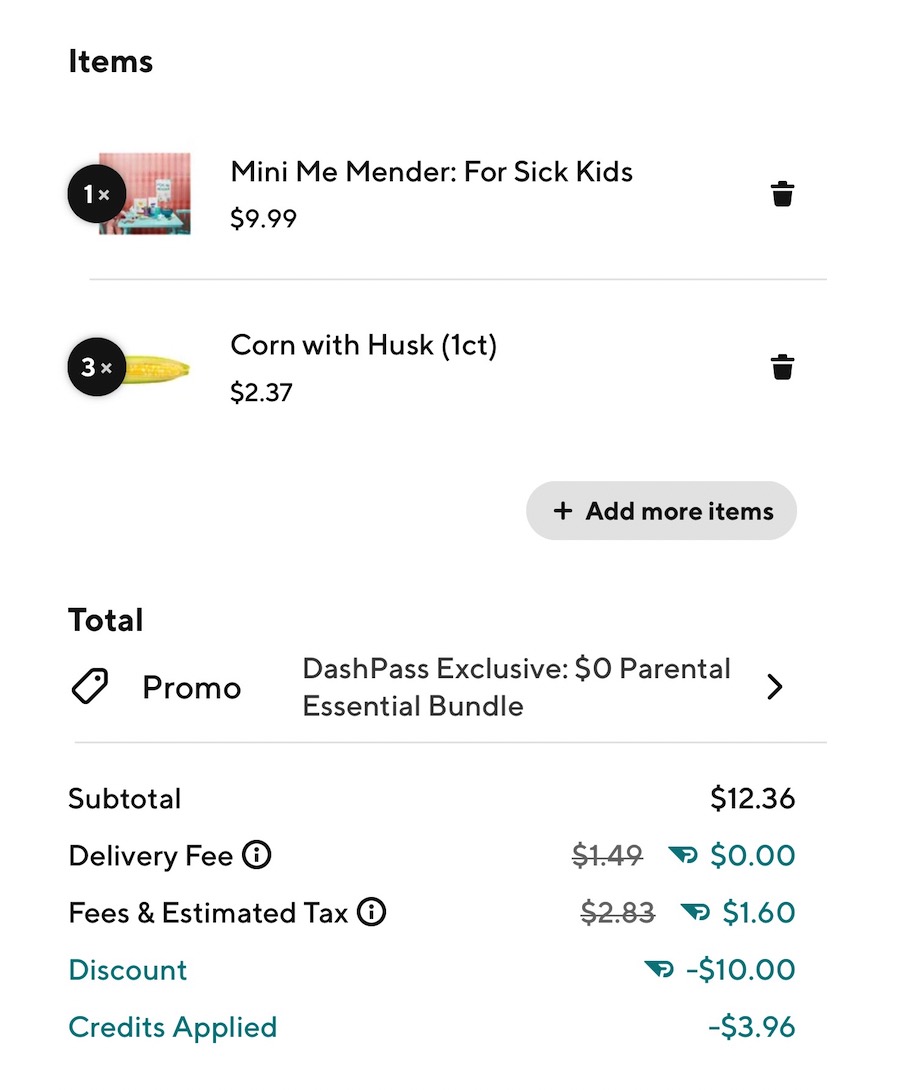Delete the Mini Me Mender item
Screen dimensions: 898x1090
point(782,194)
